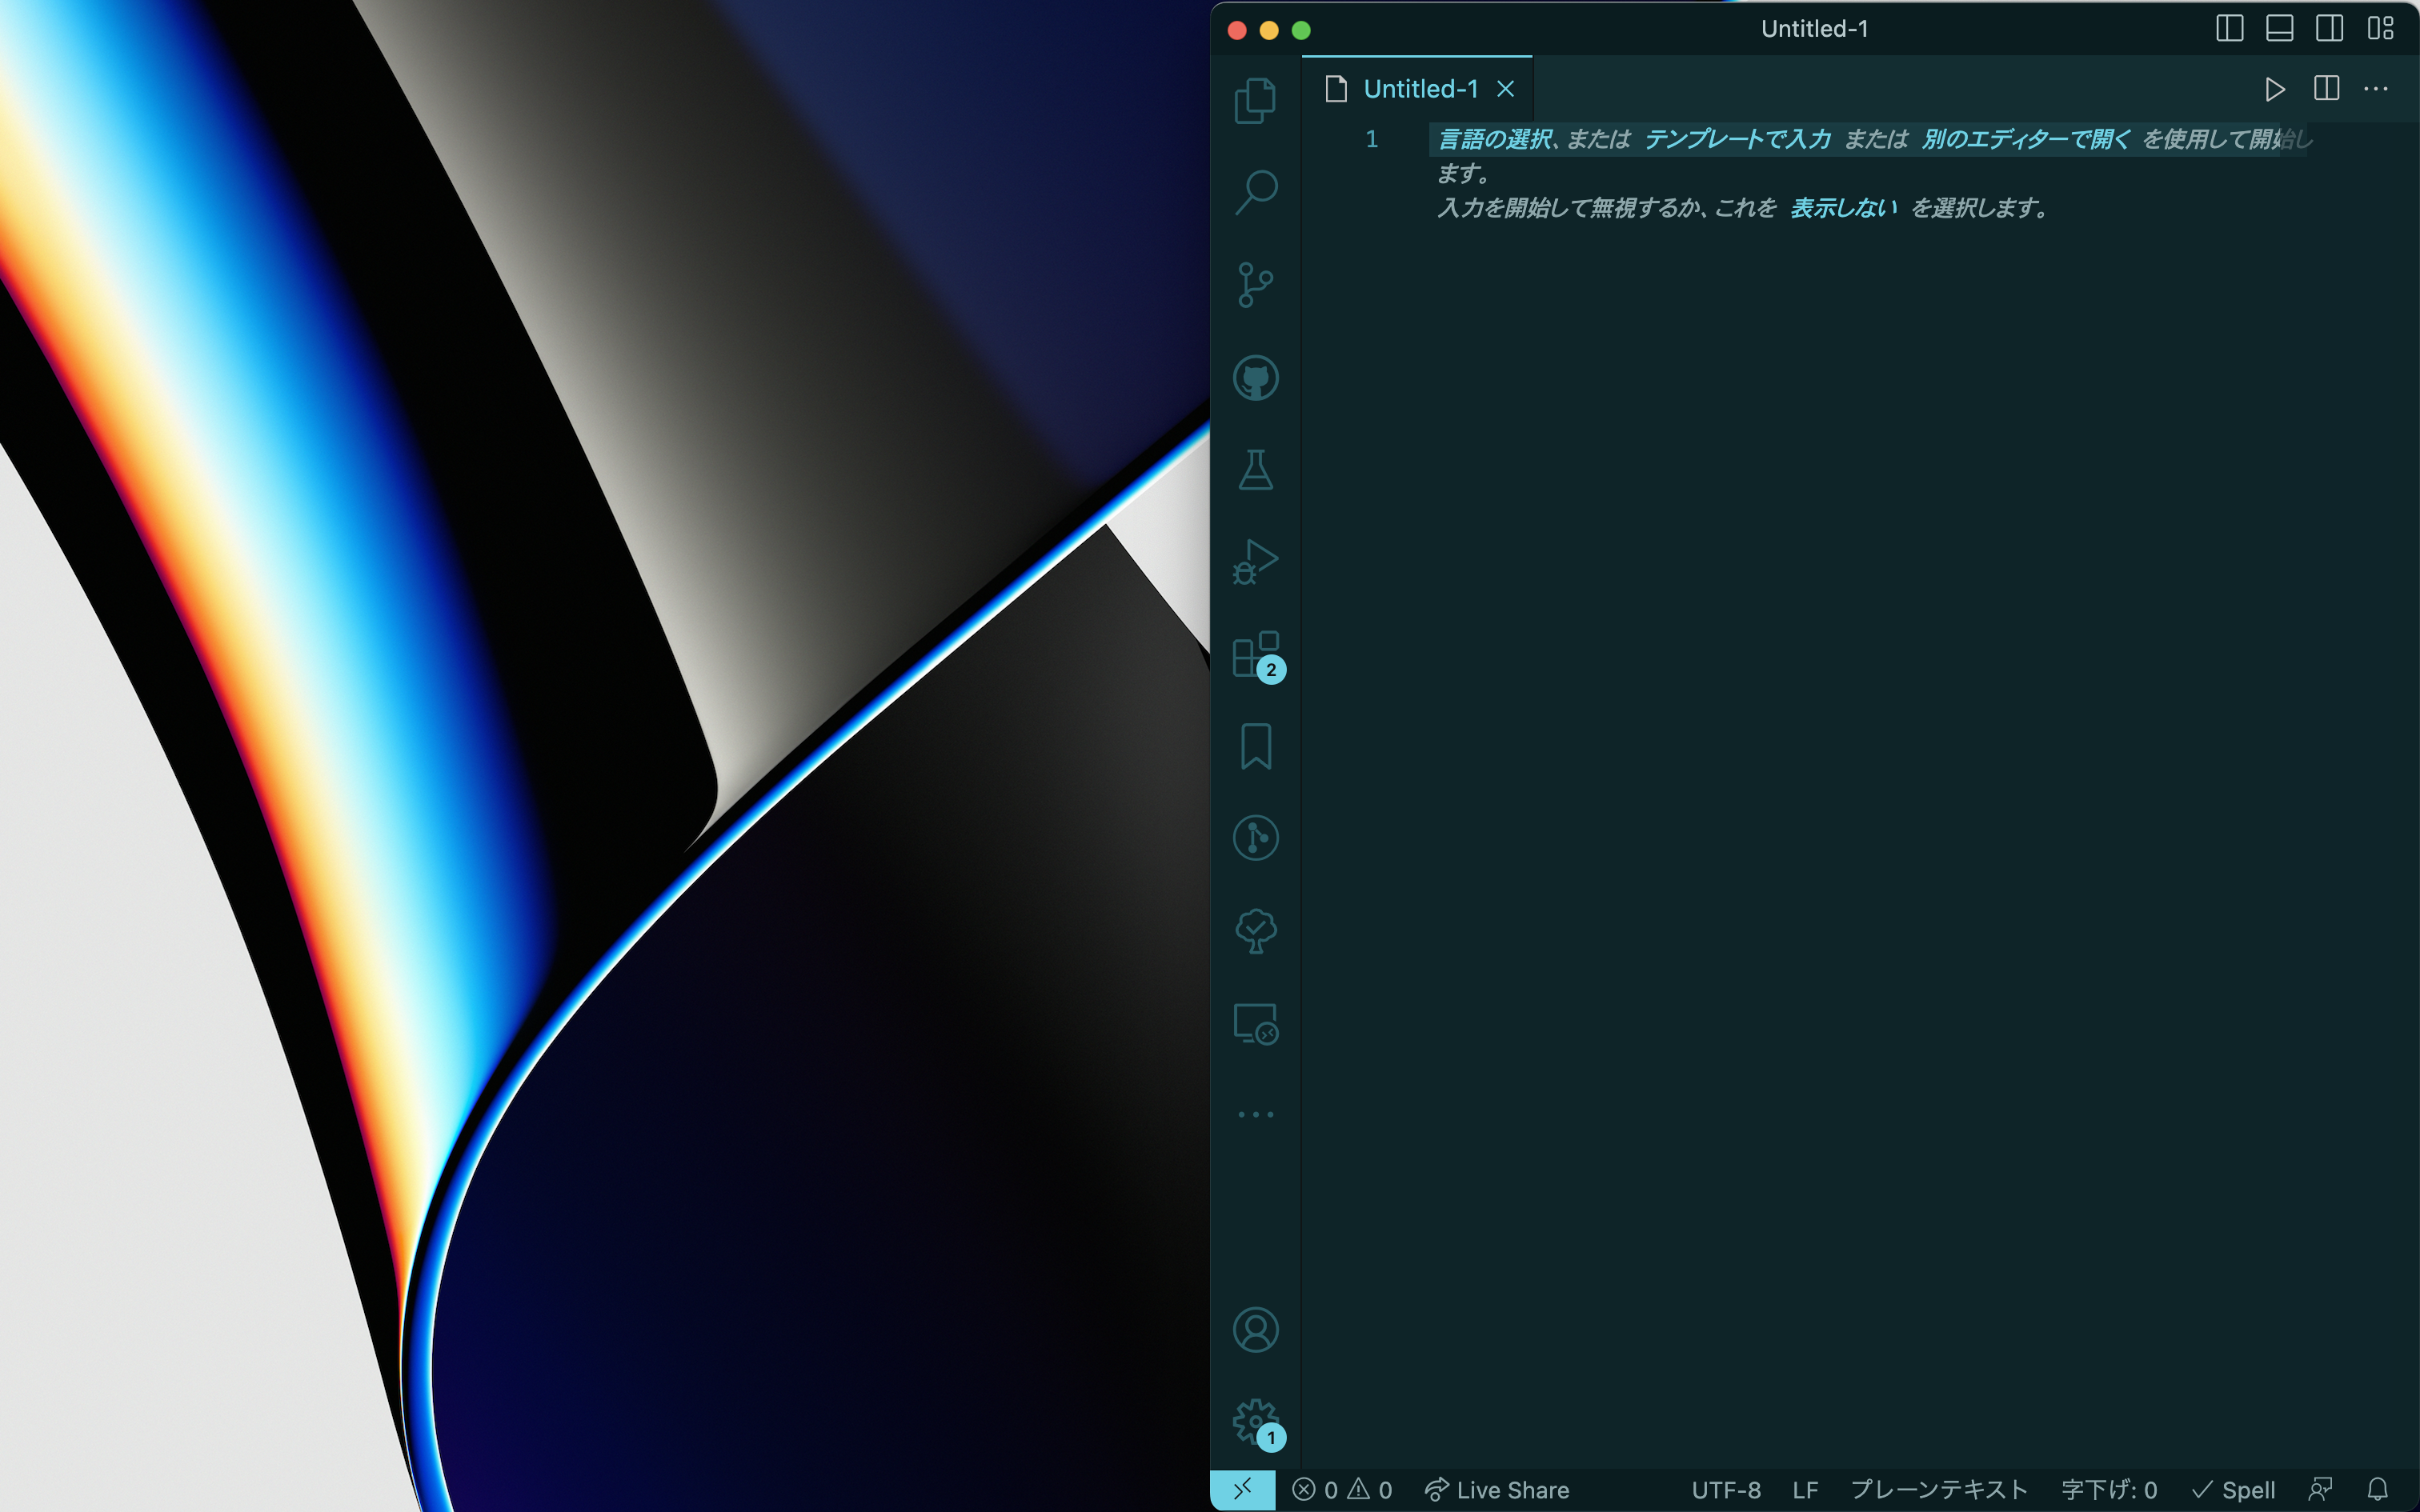Click the 言語の選択 link
This screenshot has width=2420, height=1512.
pos(1495,139)
